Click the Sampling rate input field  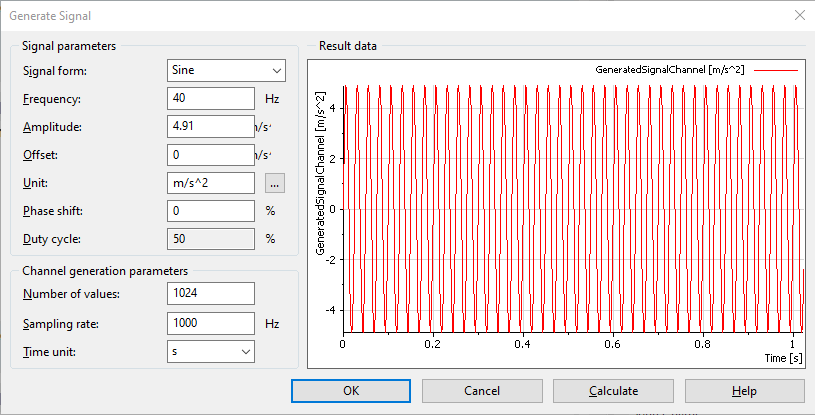pos(211,322)
